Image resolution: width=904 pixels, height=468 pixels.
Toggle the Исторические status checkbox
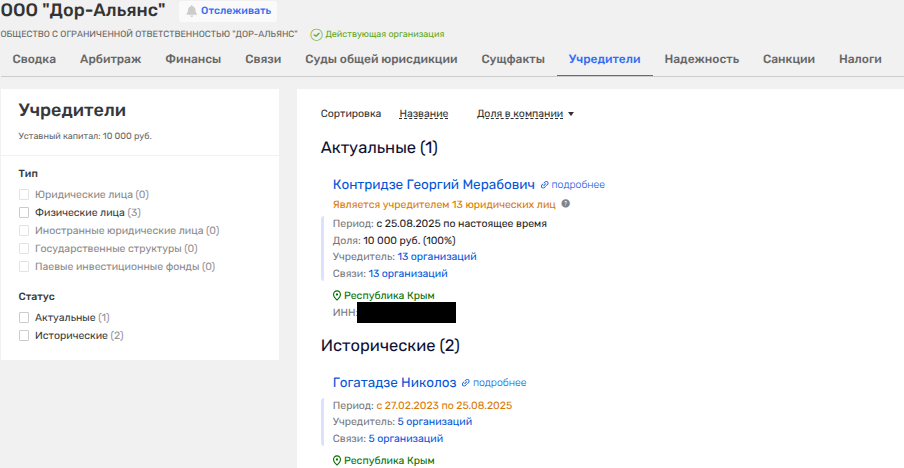coord(24,335)
